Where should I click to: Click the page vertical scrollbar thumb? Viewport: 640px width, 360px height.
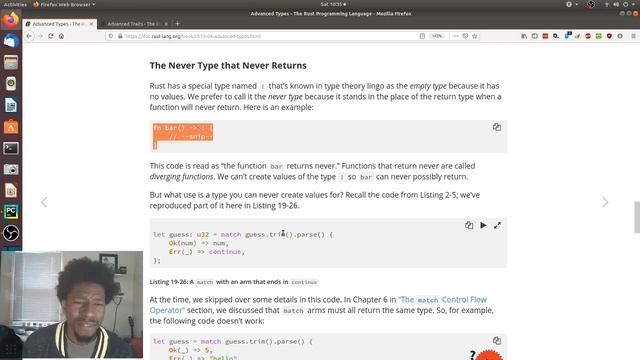click(x=637, y=217)
